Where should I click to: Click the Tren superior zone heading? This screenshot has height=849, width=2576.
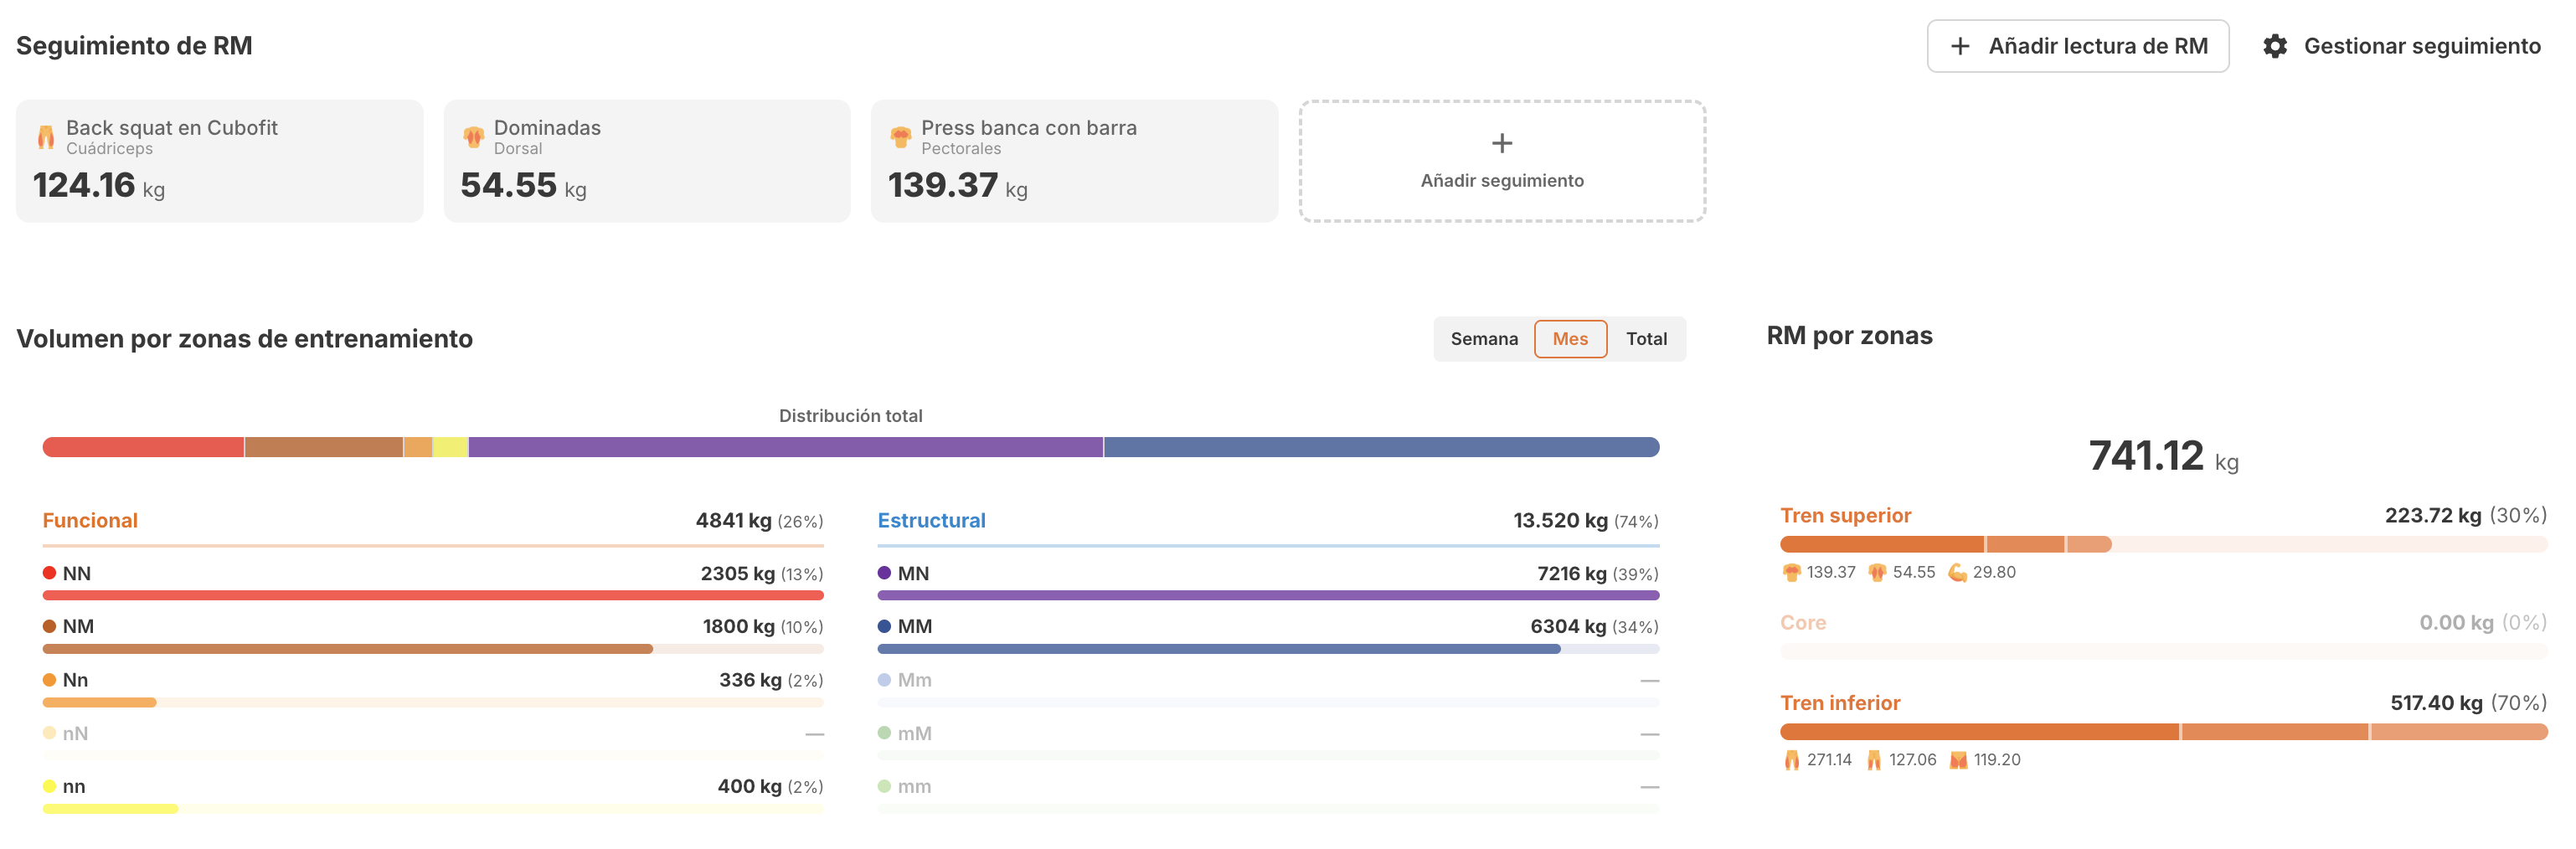pyautogui.click(x=1845, y=515)
